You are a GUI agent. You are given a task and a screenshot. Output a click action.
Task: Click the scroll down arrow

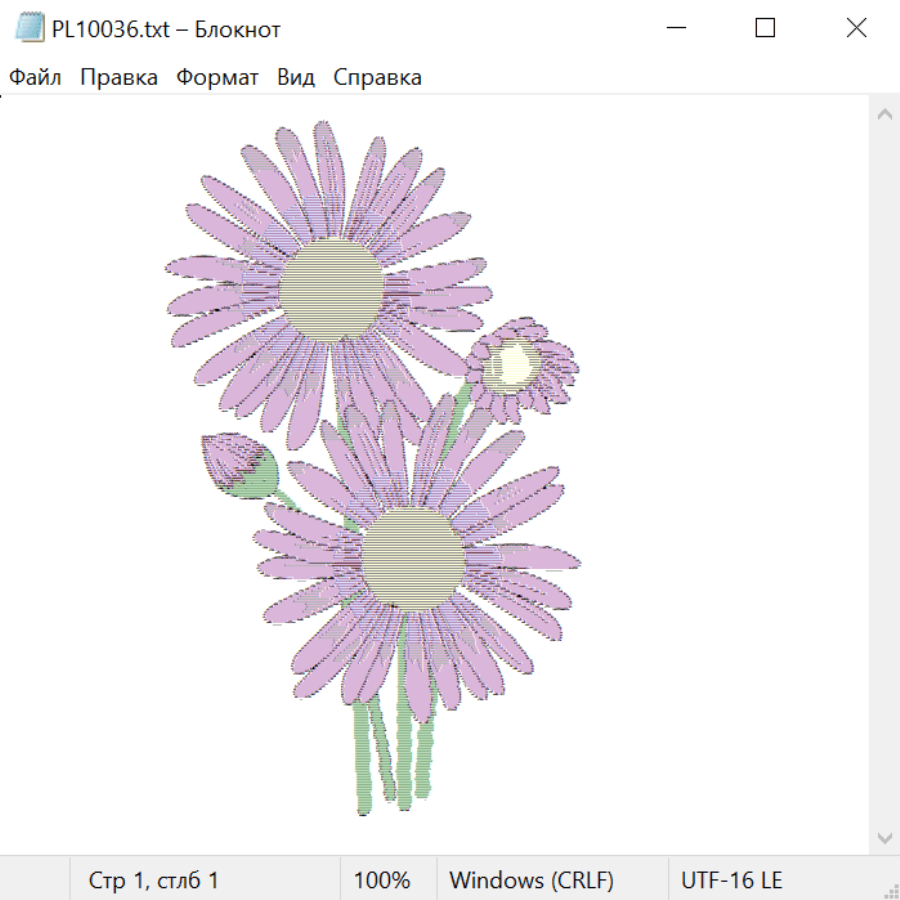pyautogui.click(x=884, y=837)
